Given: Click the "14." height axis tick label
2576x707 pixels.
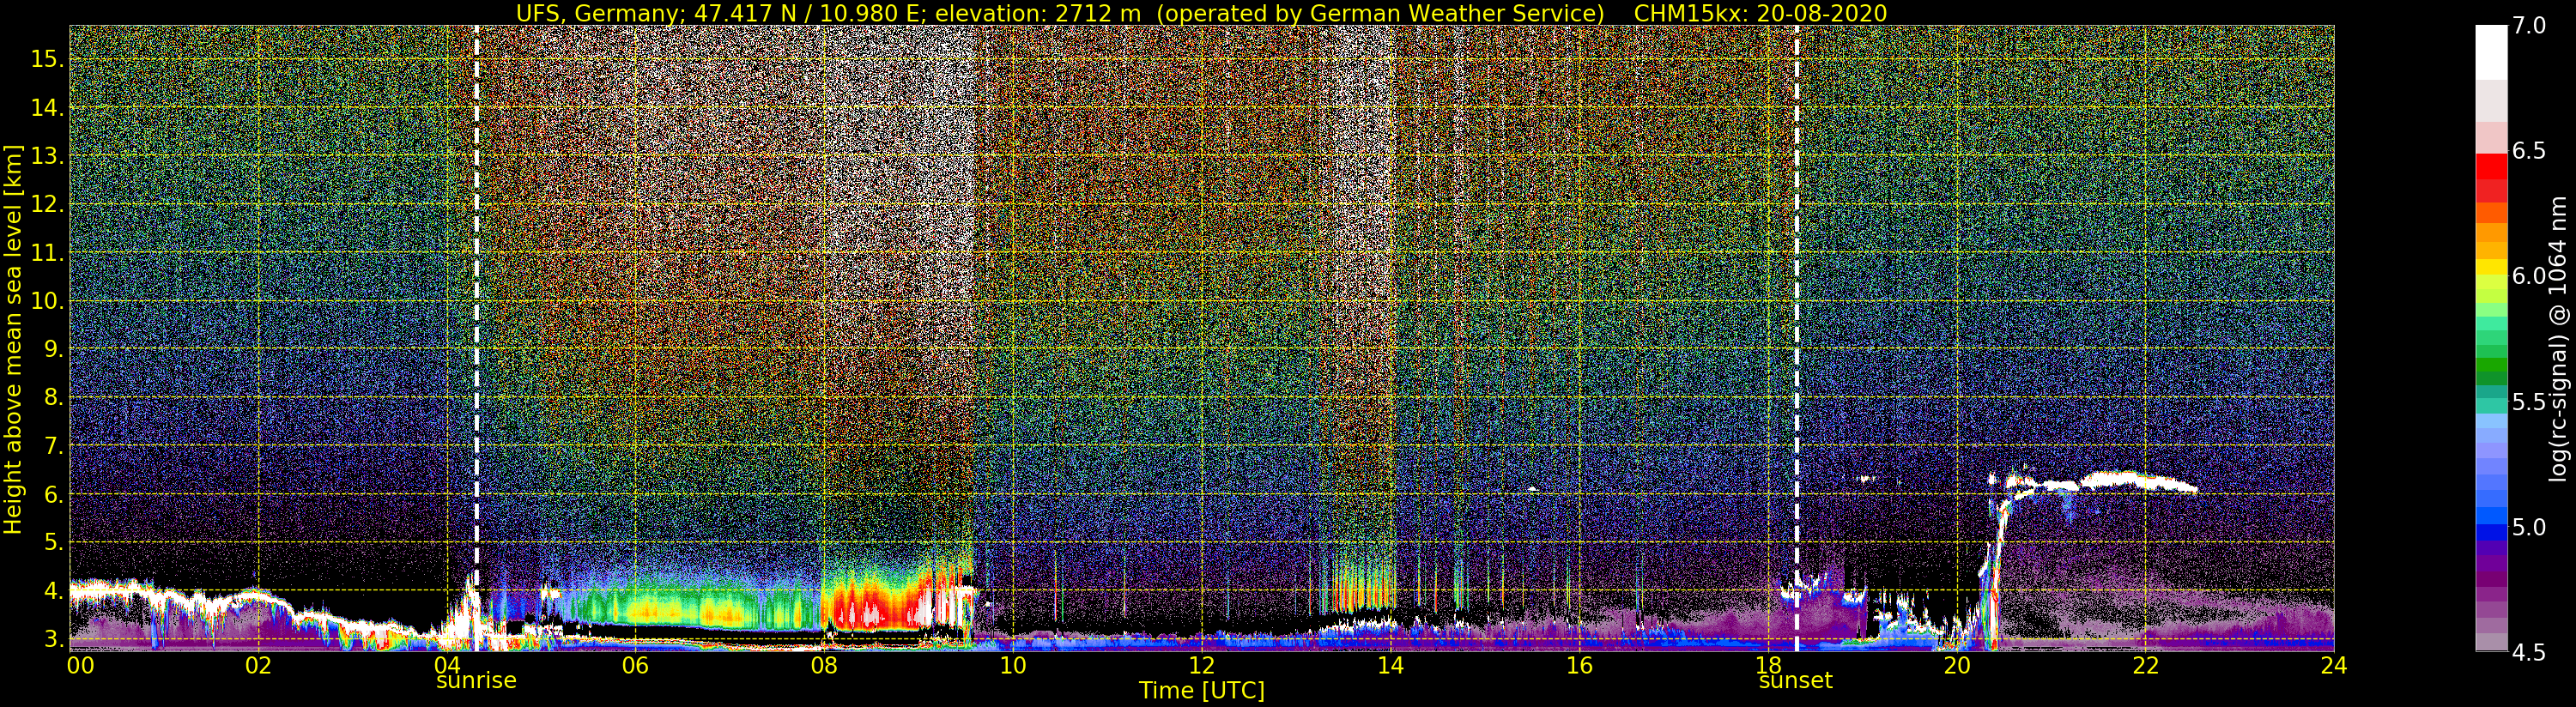Looking at the screenshot, I should [x=47, y=108].
